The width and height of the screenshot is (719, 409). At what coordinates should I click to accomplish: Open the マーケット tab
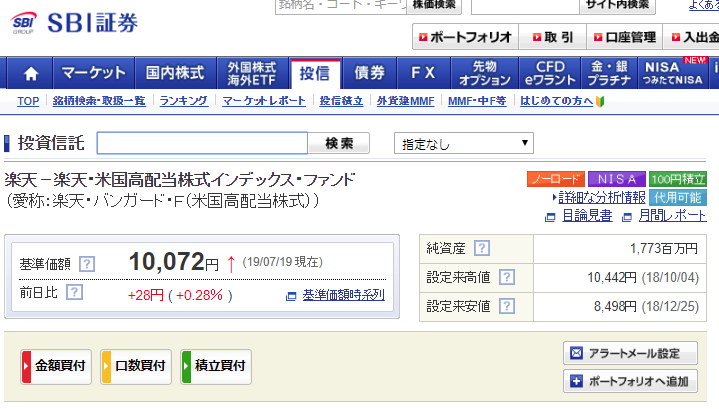(94, 73)
